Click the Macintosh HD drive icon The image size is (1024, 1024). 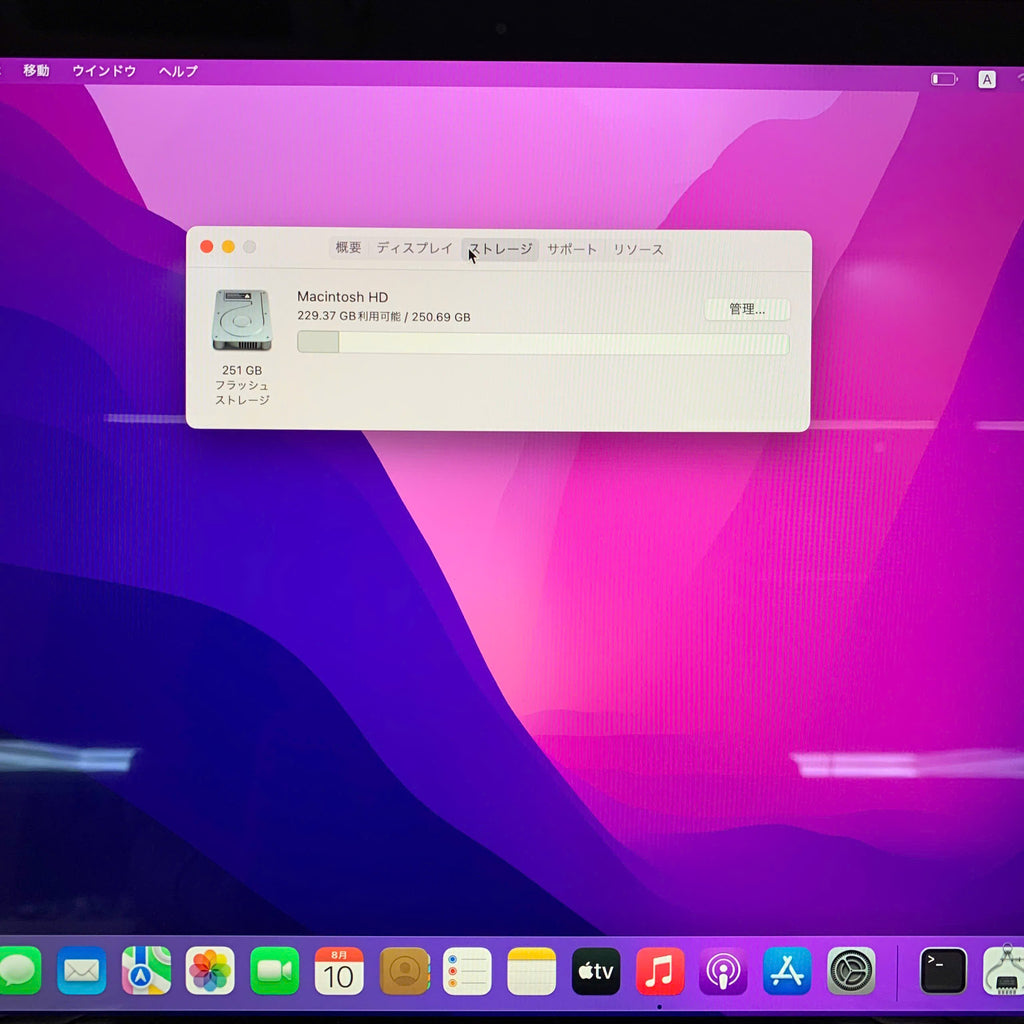pyautogui.click(x=242, y=320)
